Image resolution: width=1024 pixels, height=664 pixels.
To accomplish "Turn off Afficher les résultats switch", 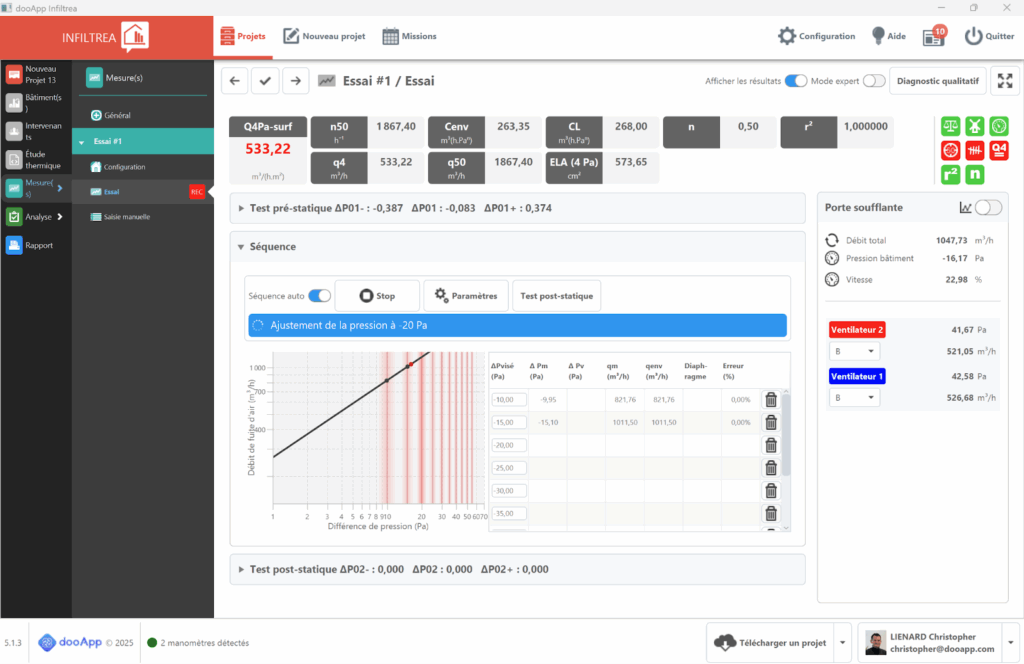I will (x=796, y=81).
